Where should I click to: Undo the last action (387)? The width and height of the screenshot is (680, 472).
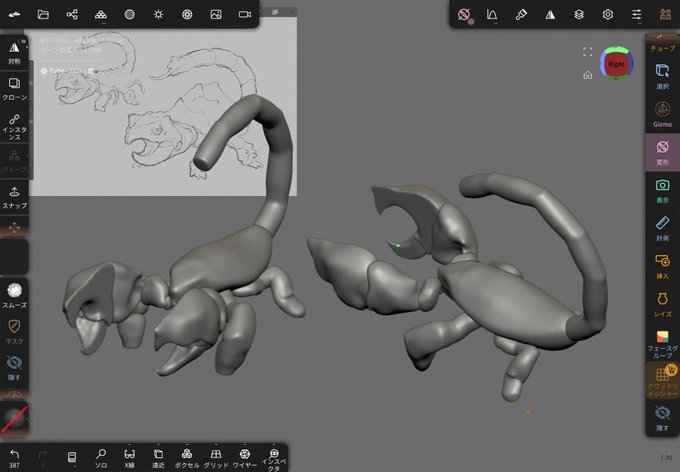14,458
